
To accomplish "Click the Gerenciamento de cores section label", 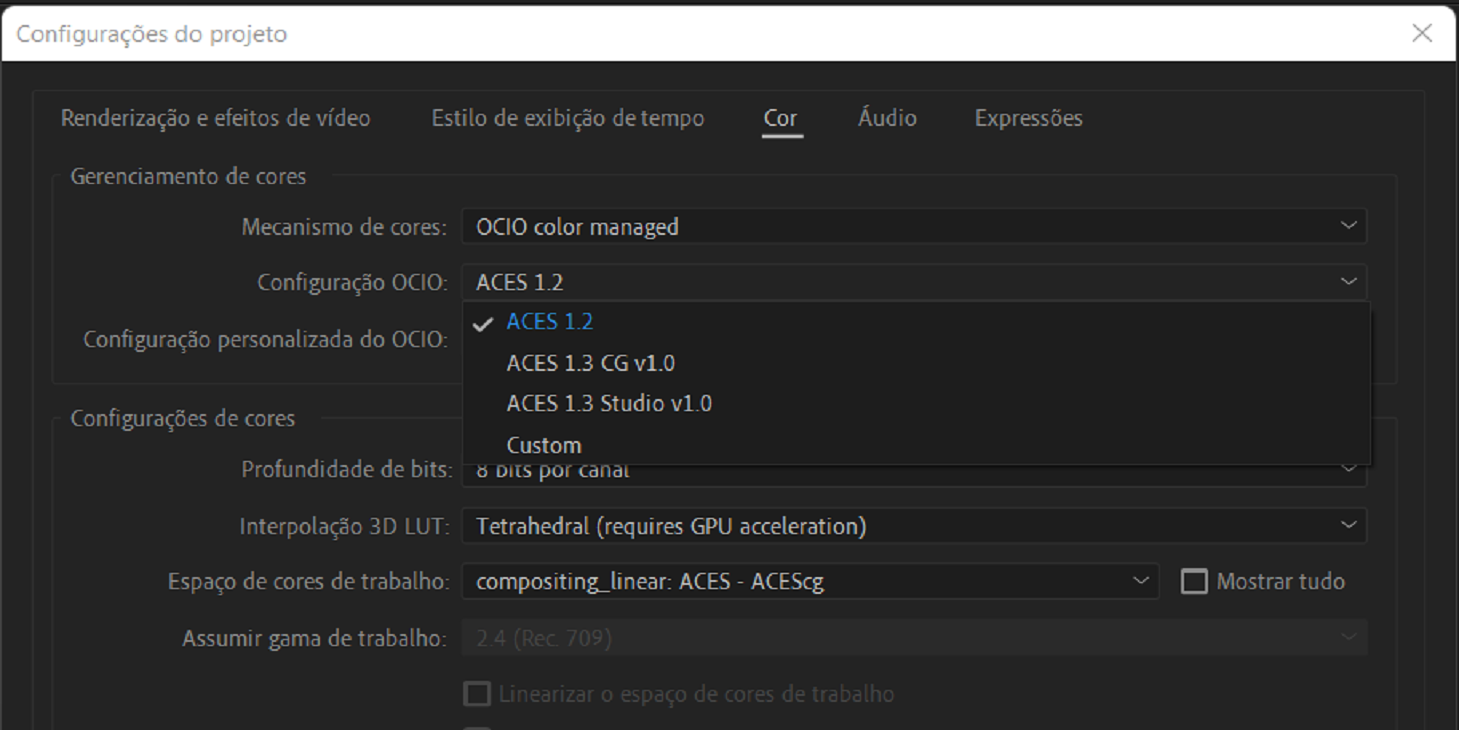I will click(187, 175).
